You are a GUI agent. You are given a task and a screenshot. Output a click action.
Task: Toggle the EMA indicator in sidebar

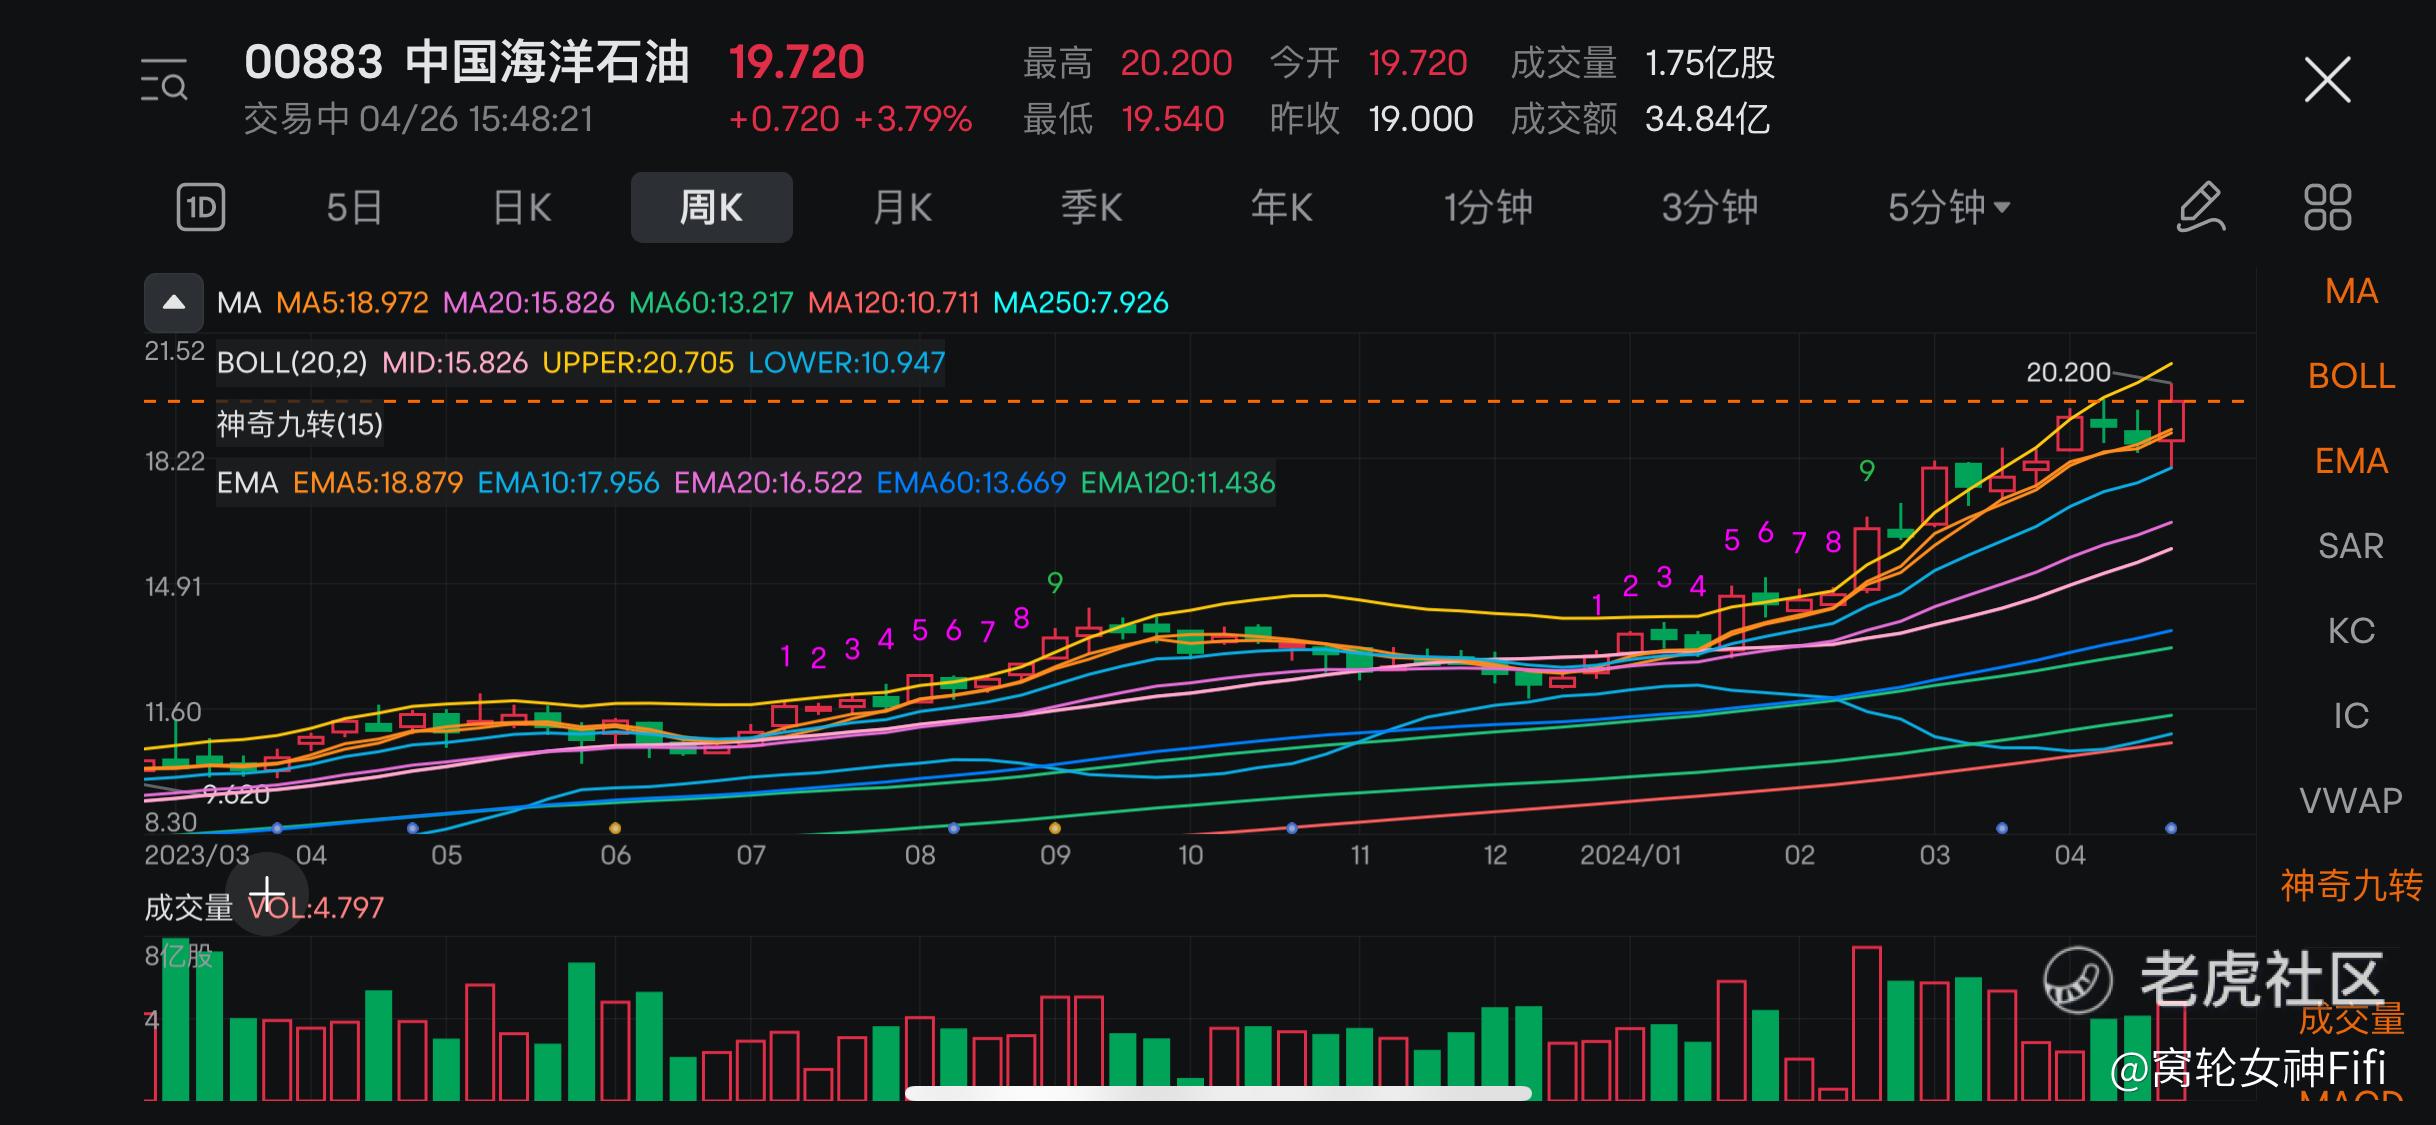click(x=2351, y=461)
